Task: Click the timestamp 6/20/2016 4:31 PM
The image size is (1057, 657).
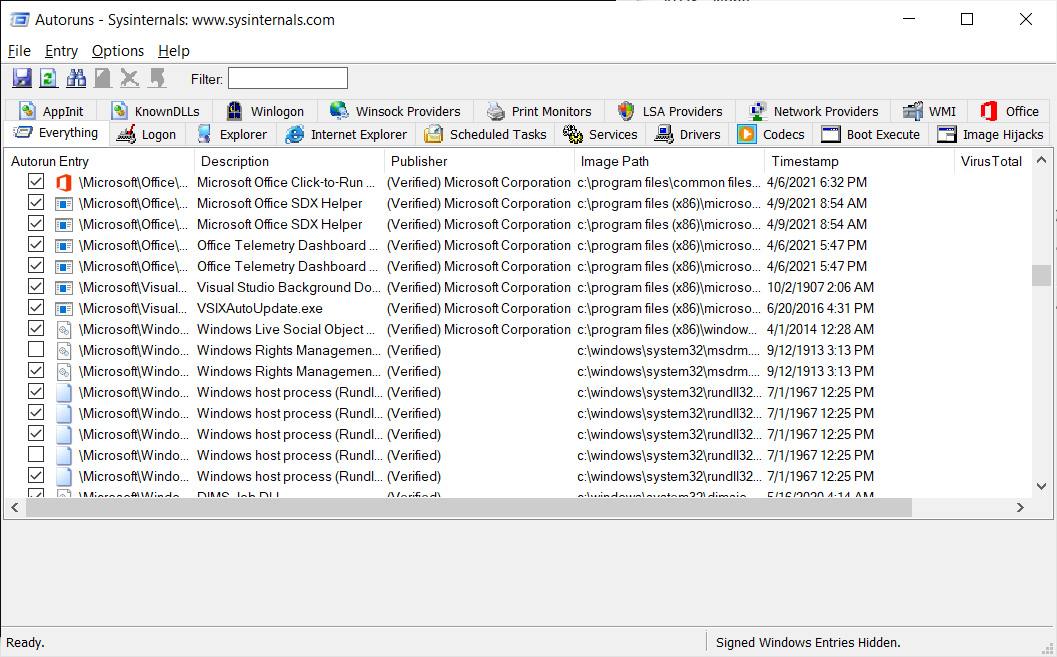Action: coord(820,308)
